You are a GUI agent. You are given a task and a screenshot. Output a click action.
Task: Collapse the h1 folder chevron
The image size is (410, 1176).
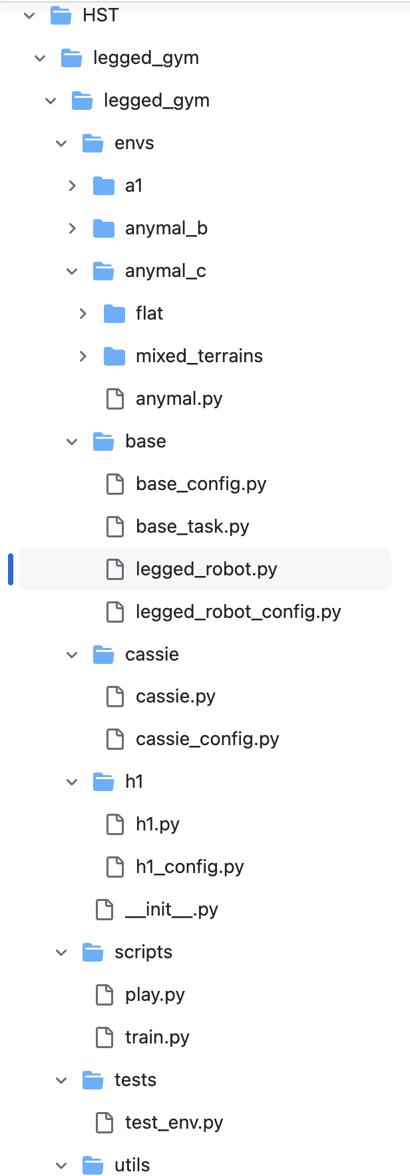point(72,782)
